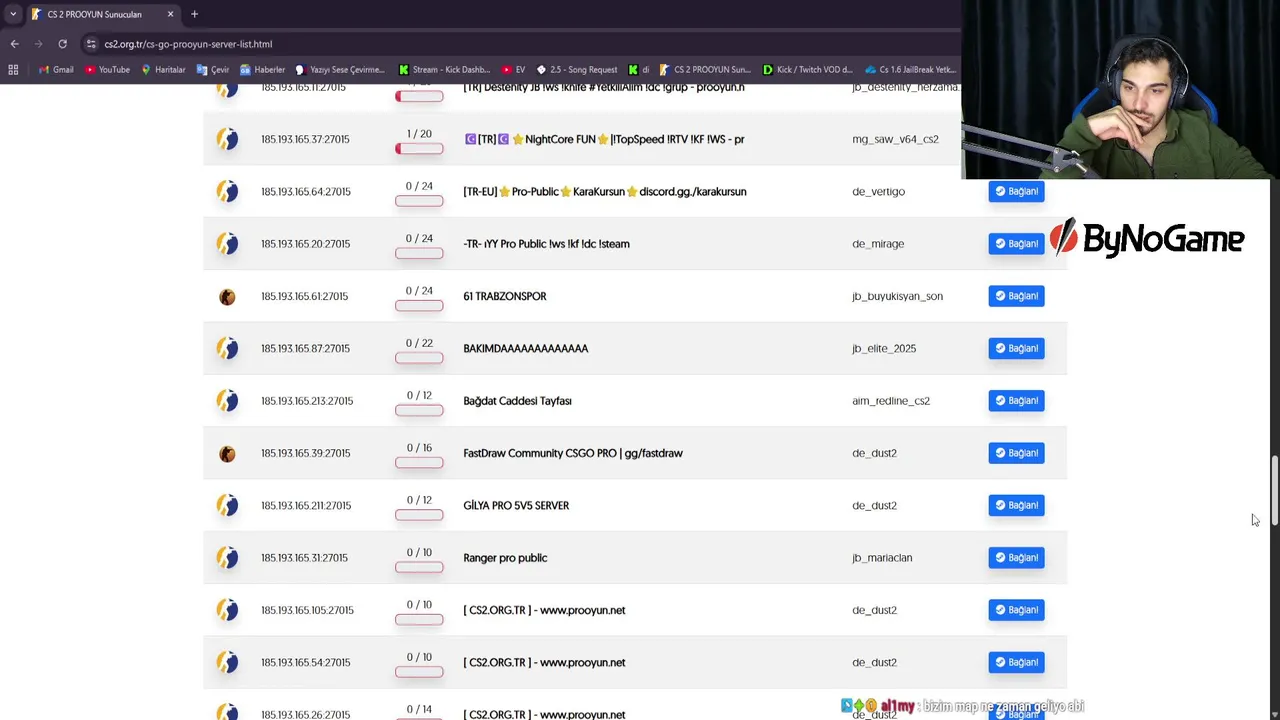Screen dimensions: 1280x720
Task: Join the GİLYA PRO 5V5 SERVER
Action: (x=1016, y=505)
